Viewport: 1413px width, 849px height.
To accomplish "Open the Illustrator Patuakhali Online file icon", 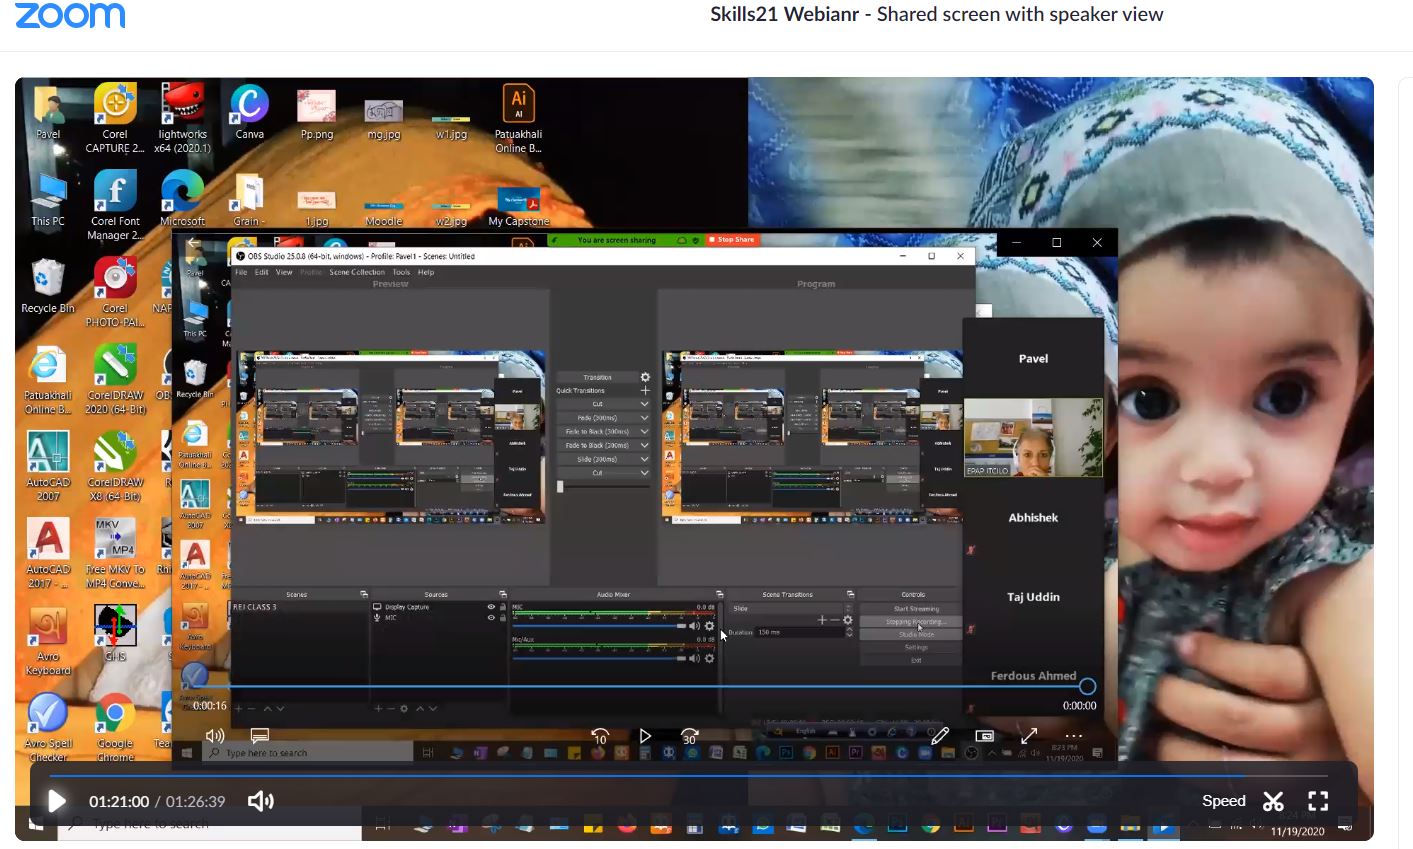I will [518, 118].
